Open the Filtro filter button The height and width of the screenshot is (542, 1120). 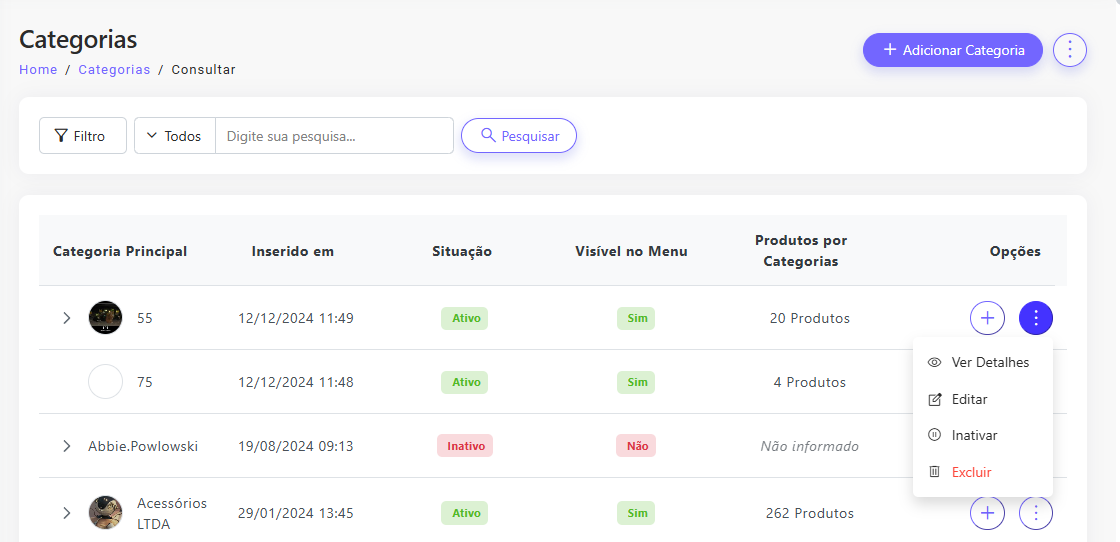[82, 136]
